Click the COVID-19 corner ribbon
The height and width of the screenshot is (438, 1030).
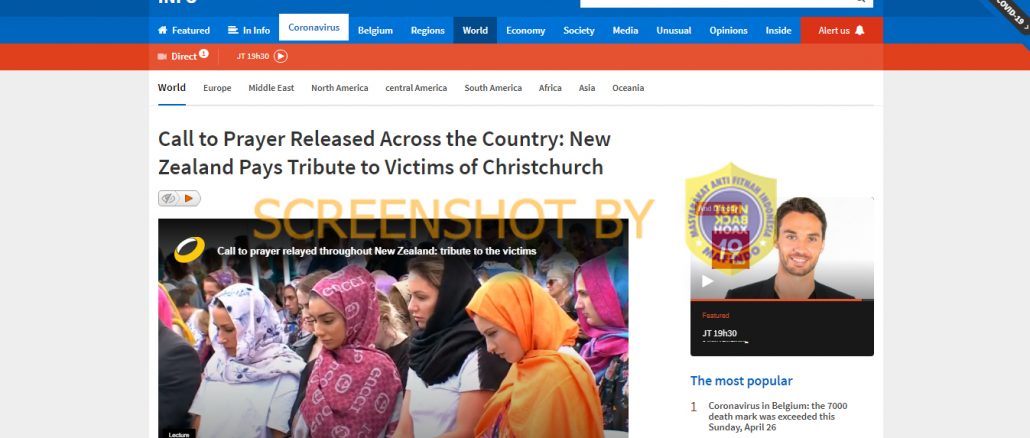pos(1010,13)
